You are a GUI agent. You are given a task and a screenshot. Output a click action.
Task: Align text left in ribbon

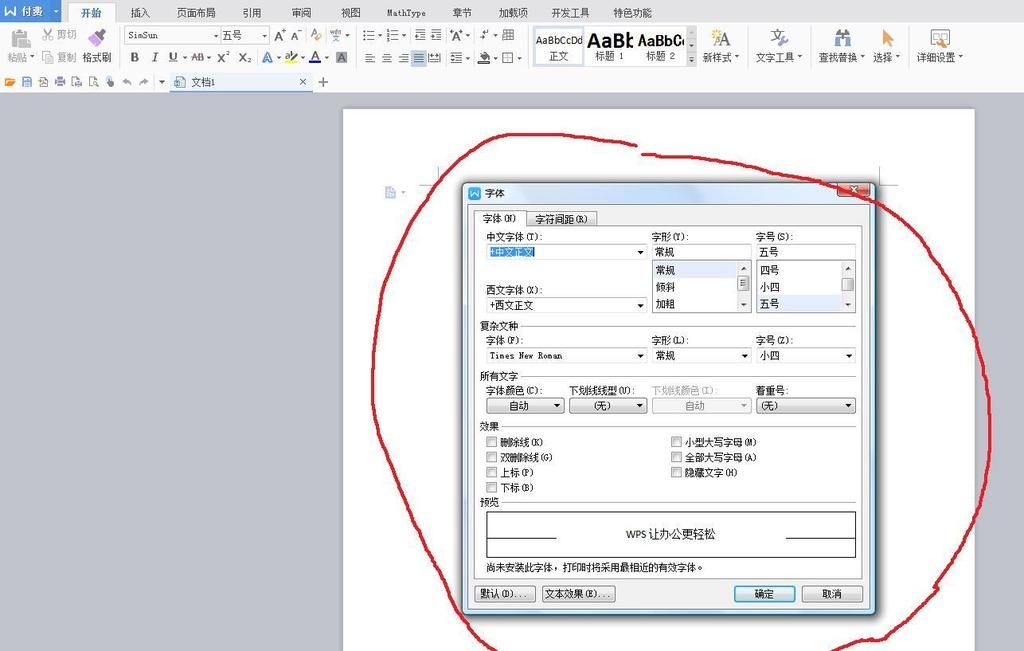[370, 58]
